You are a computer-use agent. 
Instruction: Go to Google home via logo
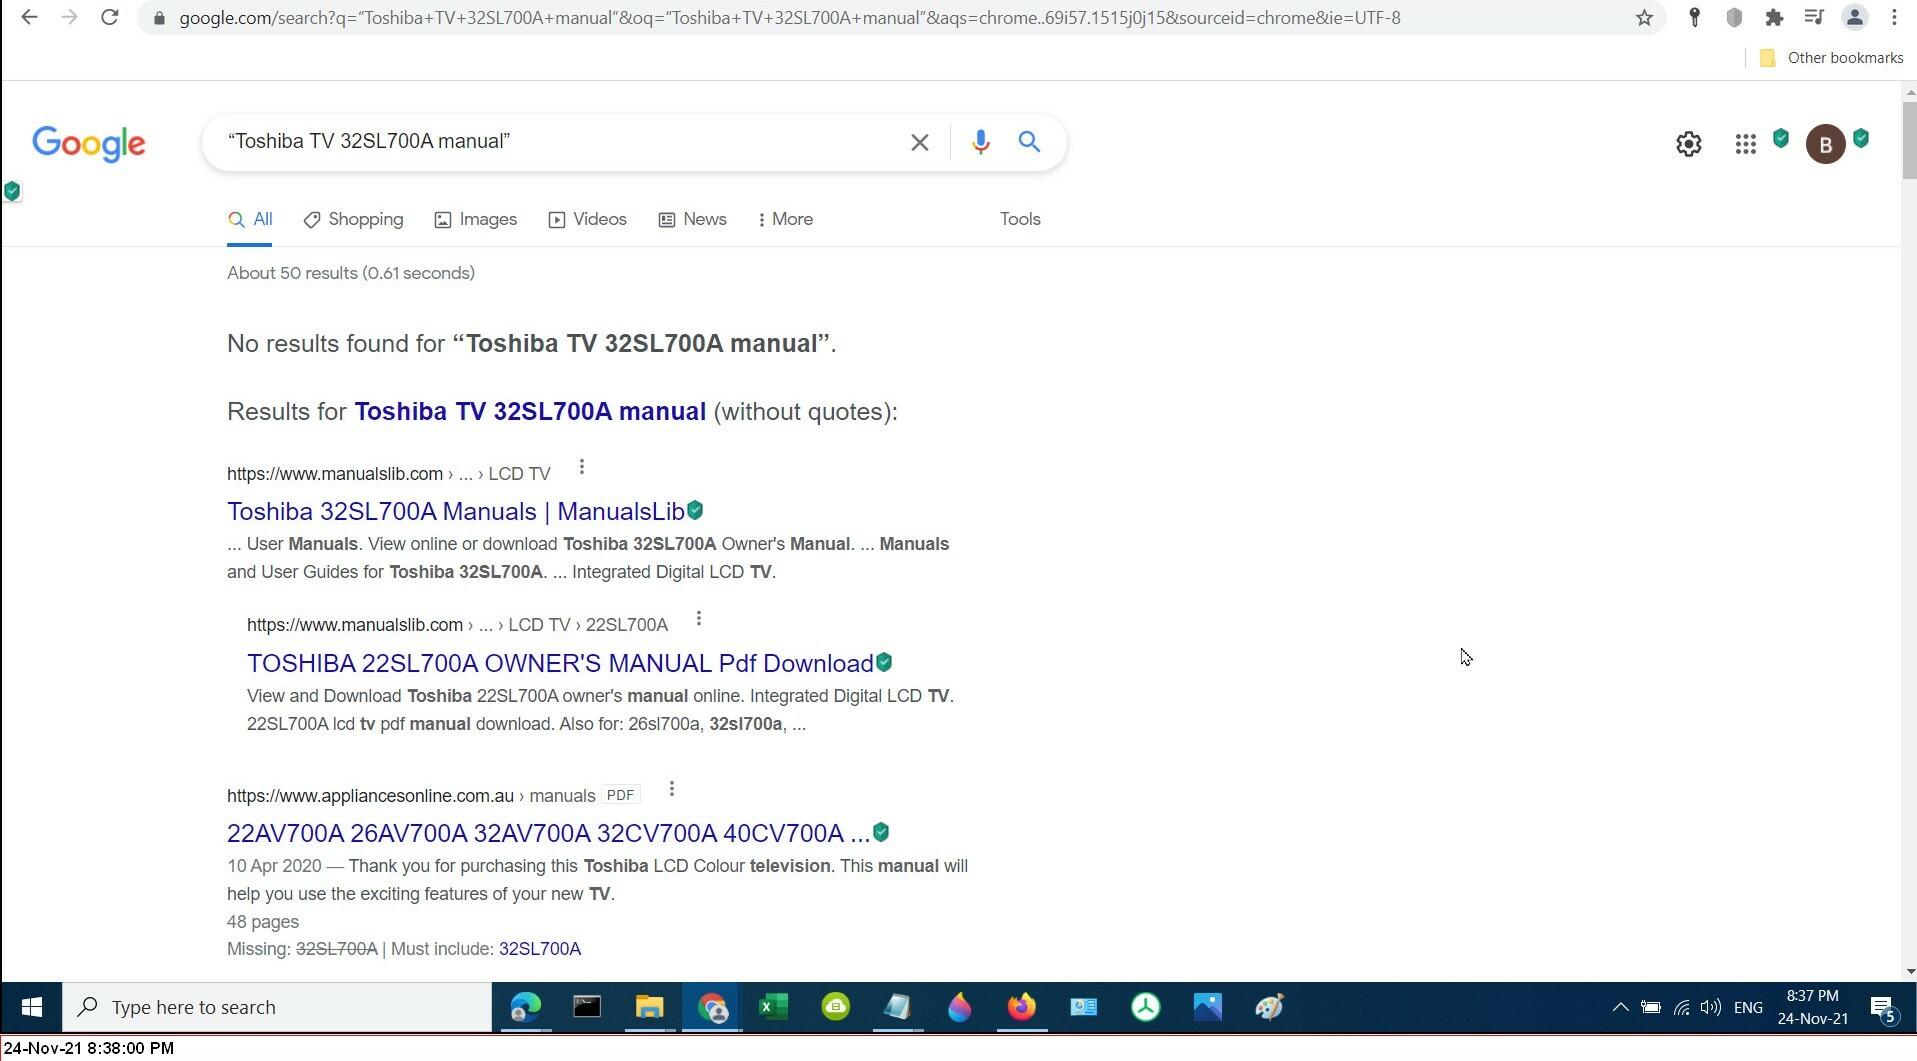coord(89,143)
